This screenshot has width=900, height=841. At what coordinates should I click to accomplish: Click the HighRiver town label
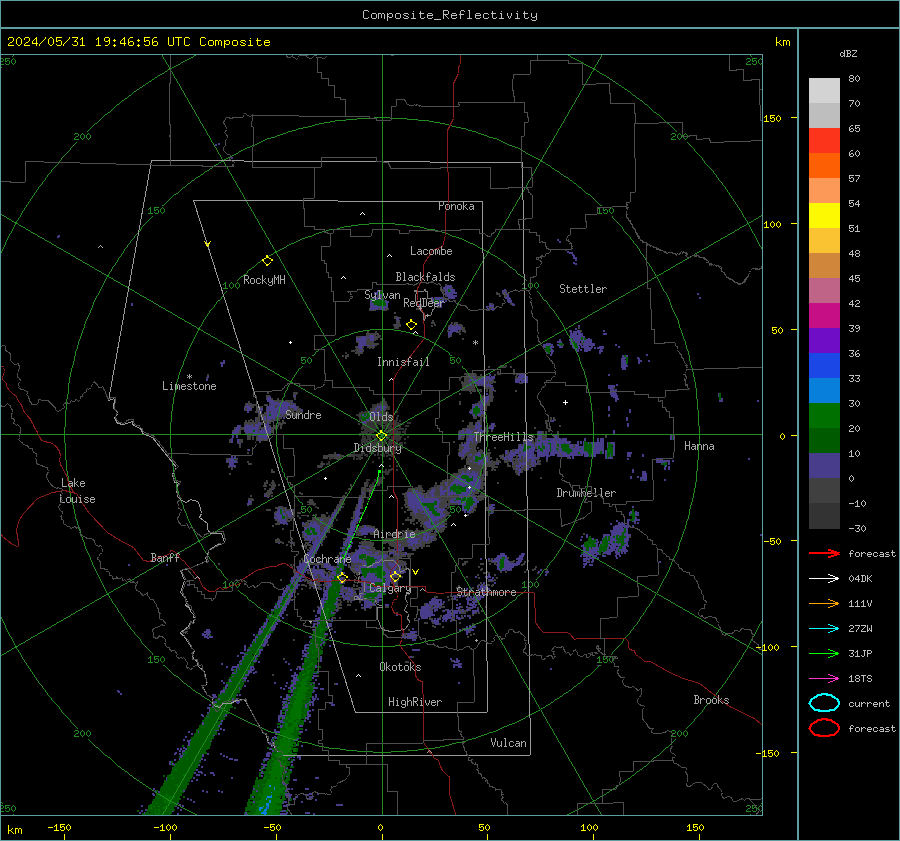(x=415, y=702)
